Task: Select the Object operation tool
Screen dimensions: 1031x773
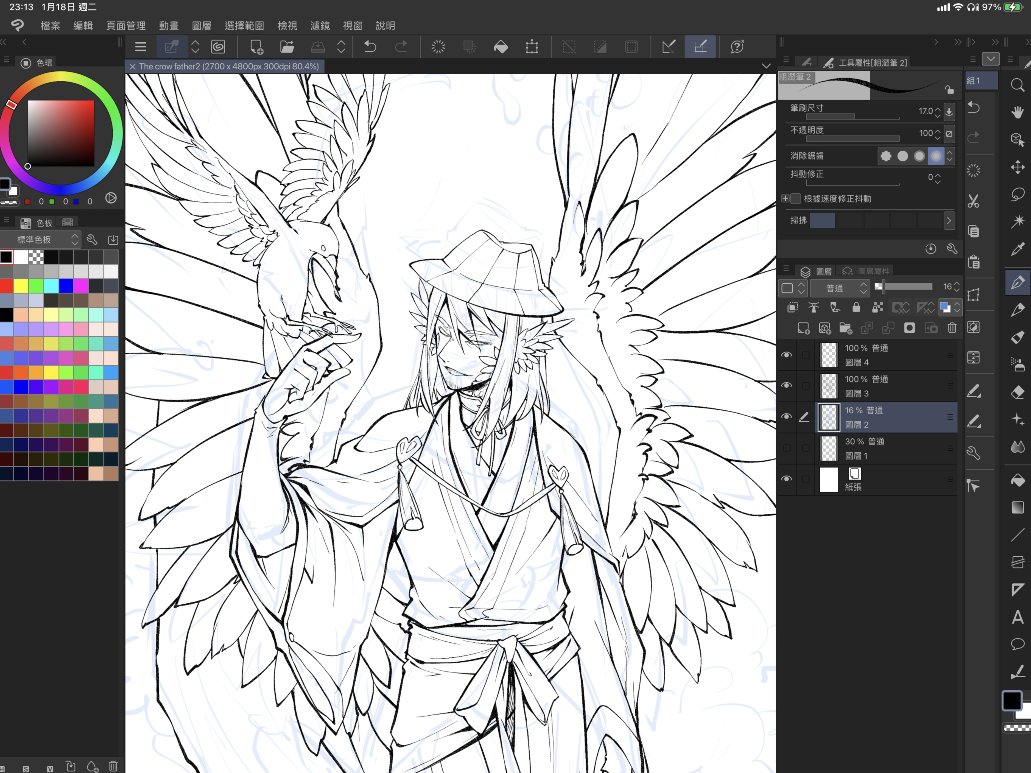Action: pos(1017,139)
